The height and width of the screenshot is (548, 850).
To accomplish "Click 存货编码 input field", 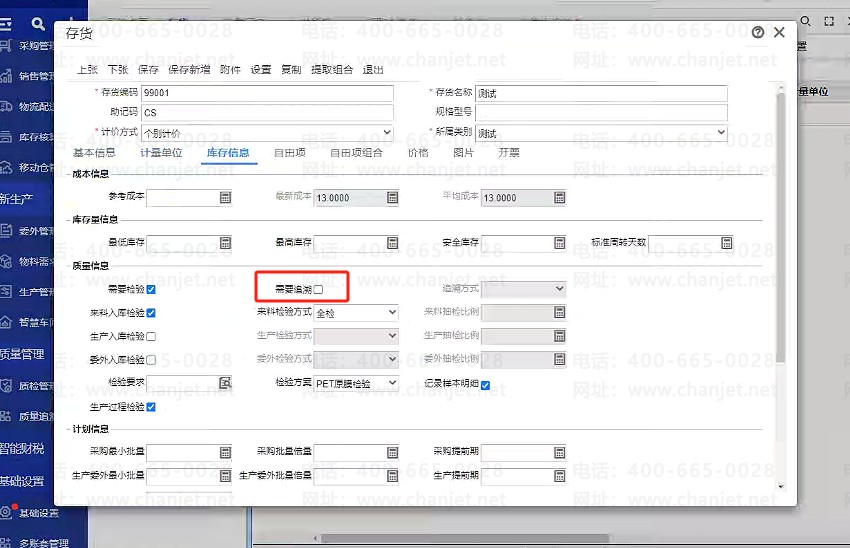I will click(267, 93).
